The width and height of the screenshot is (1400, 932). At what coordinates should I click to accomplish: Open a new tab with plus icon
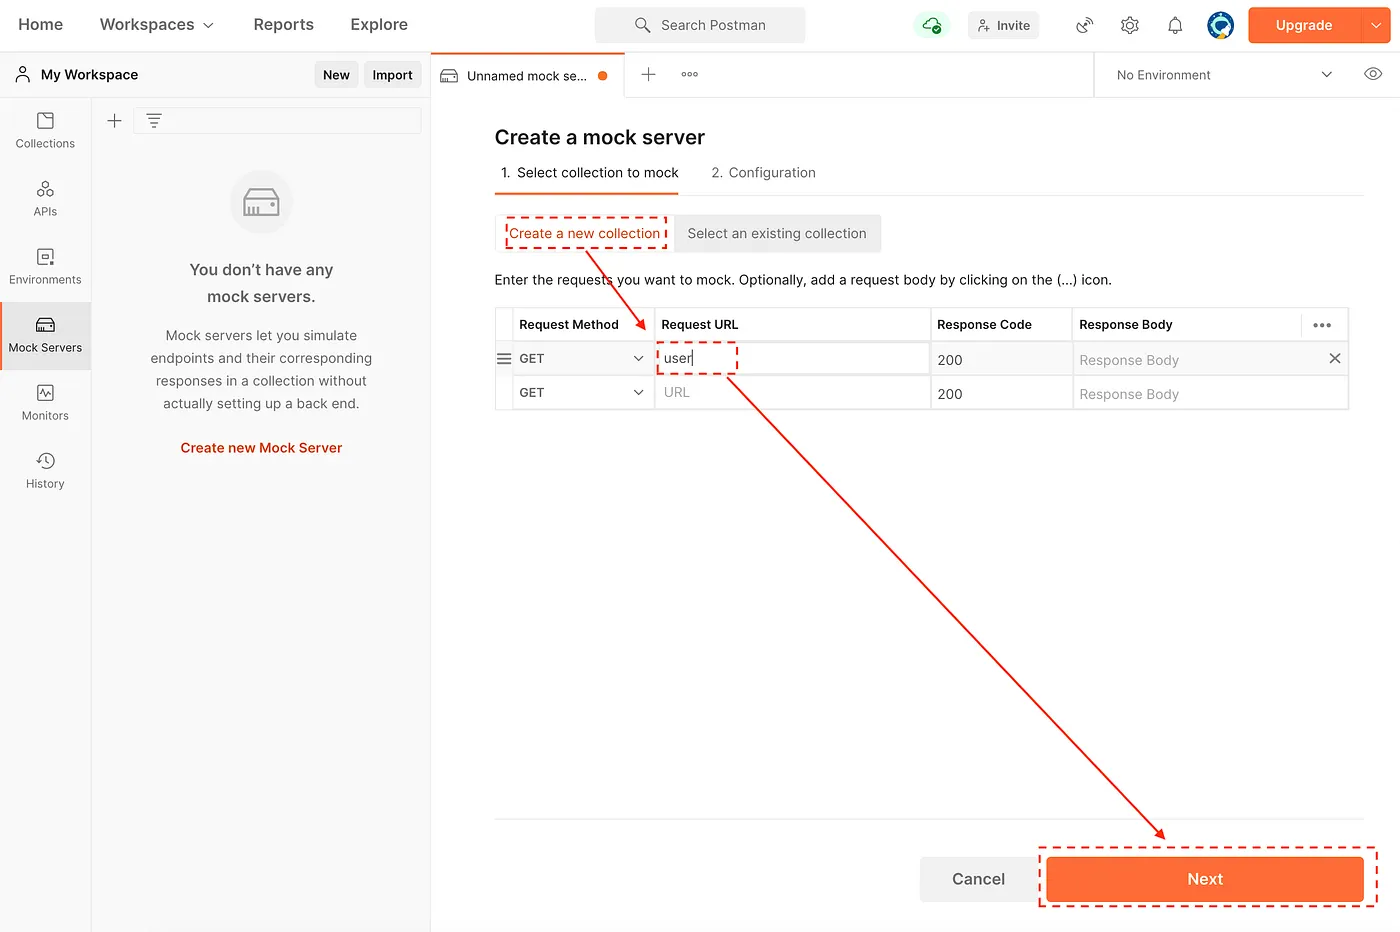tap(648, 74)
